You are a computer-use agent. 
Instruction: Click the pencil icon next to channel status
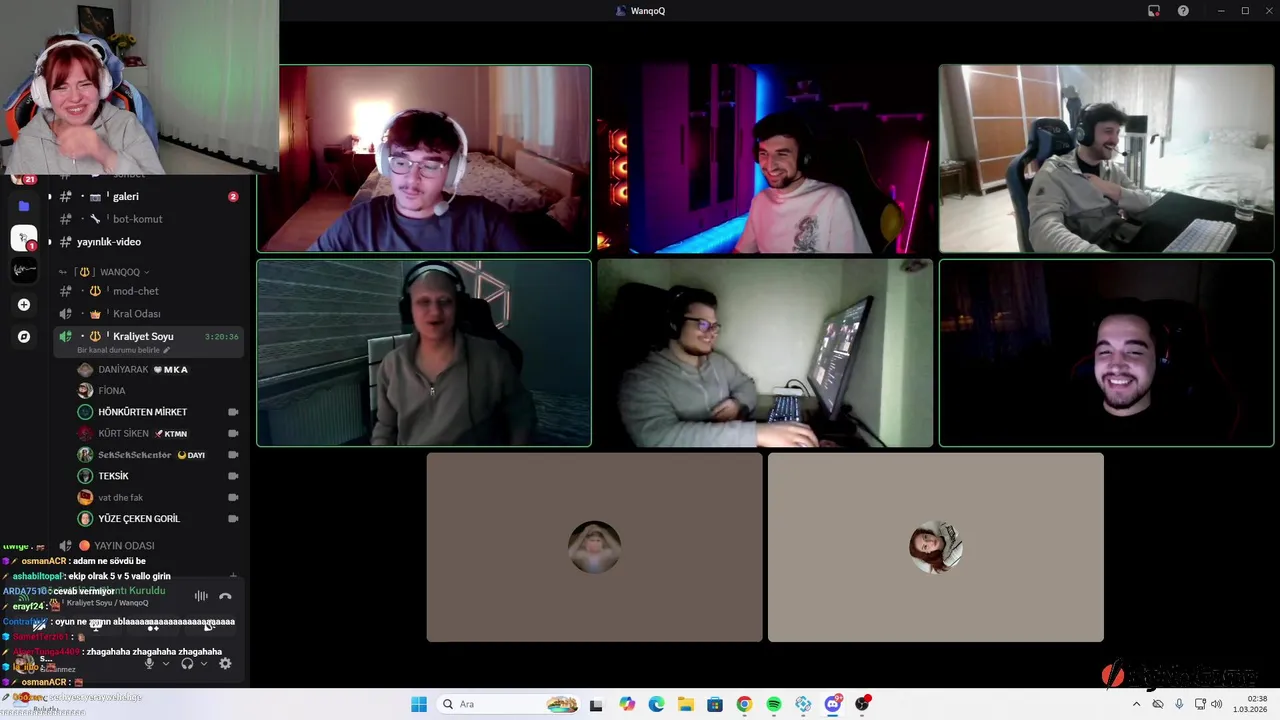click(x=167, y=350)
